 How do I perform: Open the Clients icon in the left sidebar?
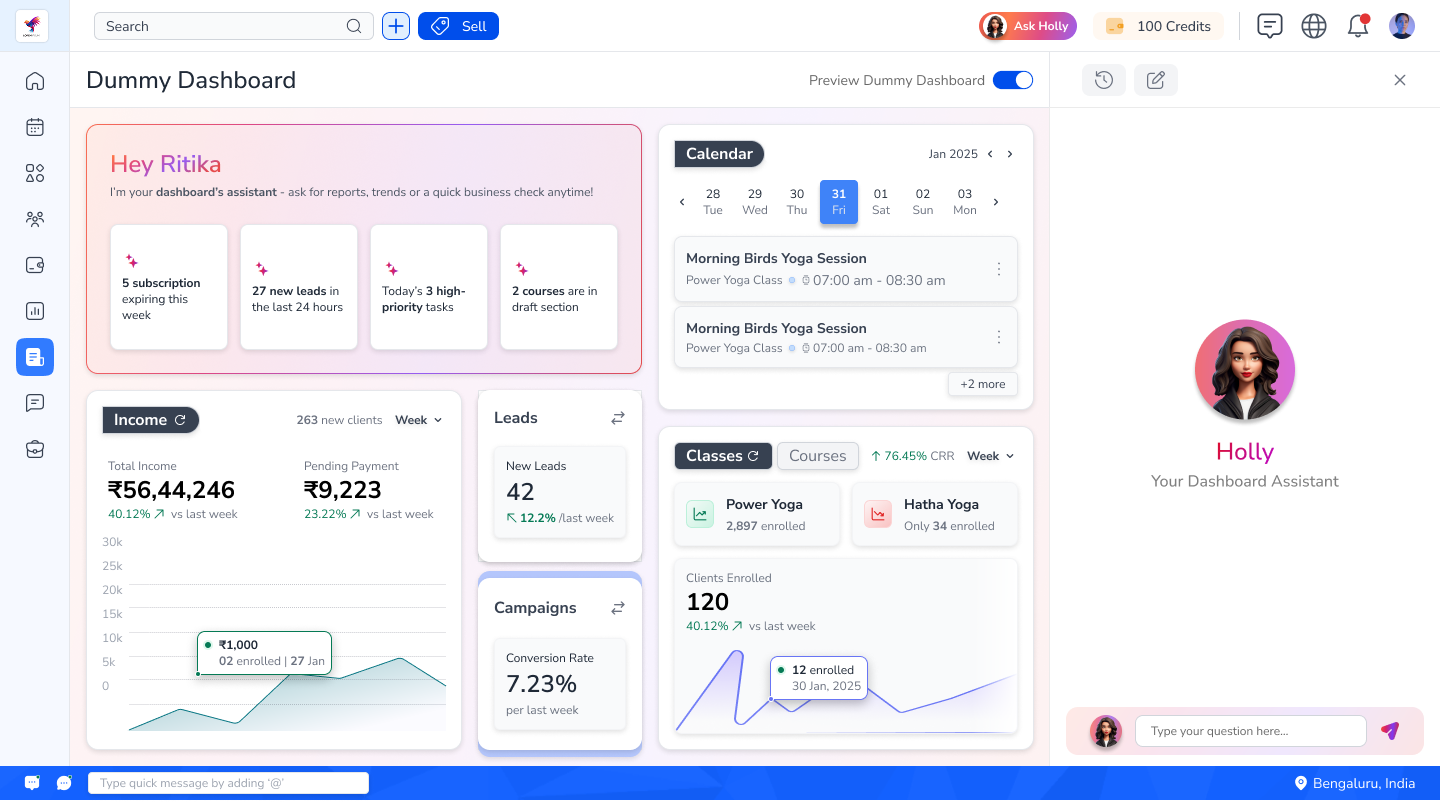tap(35, 218)
